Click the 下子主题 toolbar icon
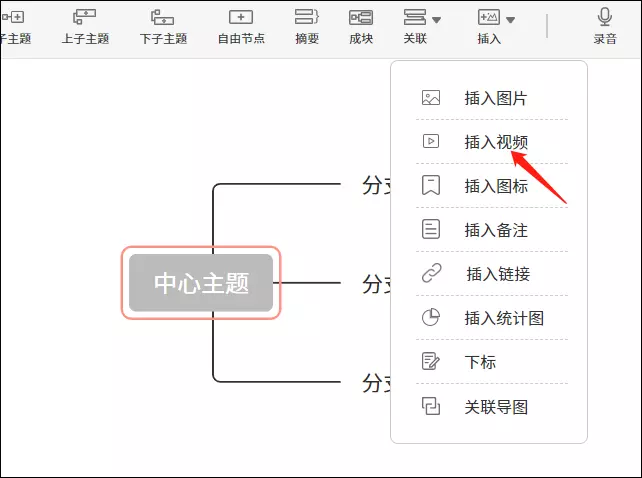 [x=162, y=17]
